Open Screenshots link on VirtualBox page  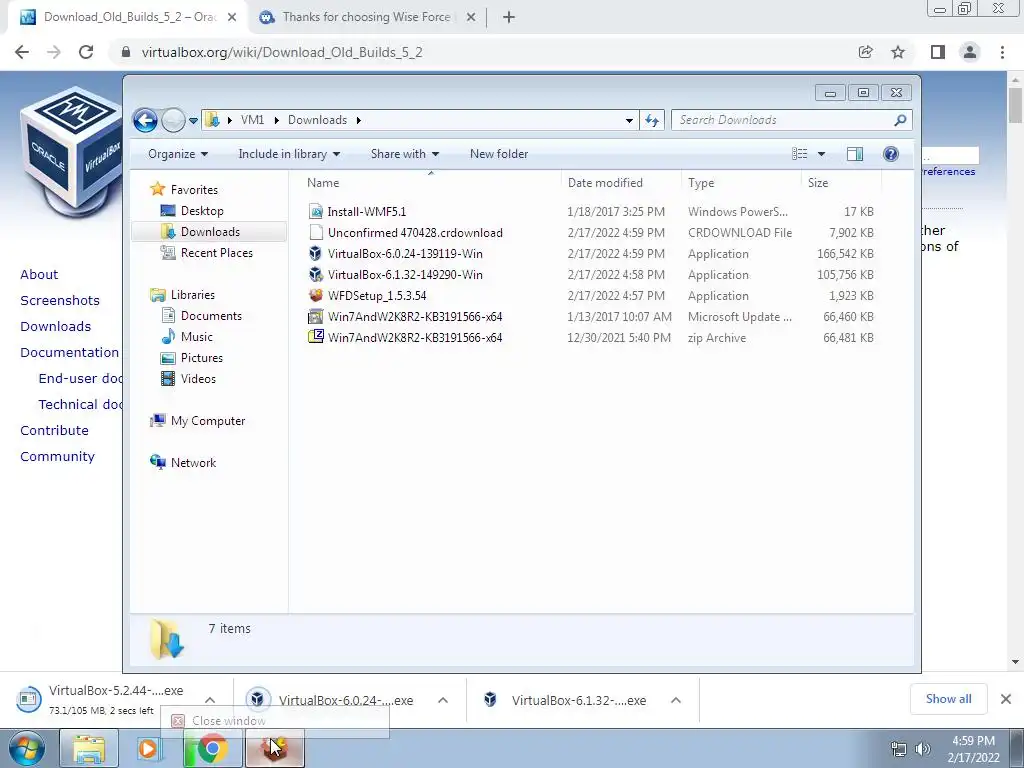(60, 300)
